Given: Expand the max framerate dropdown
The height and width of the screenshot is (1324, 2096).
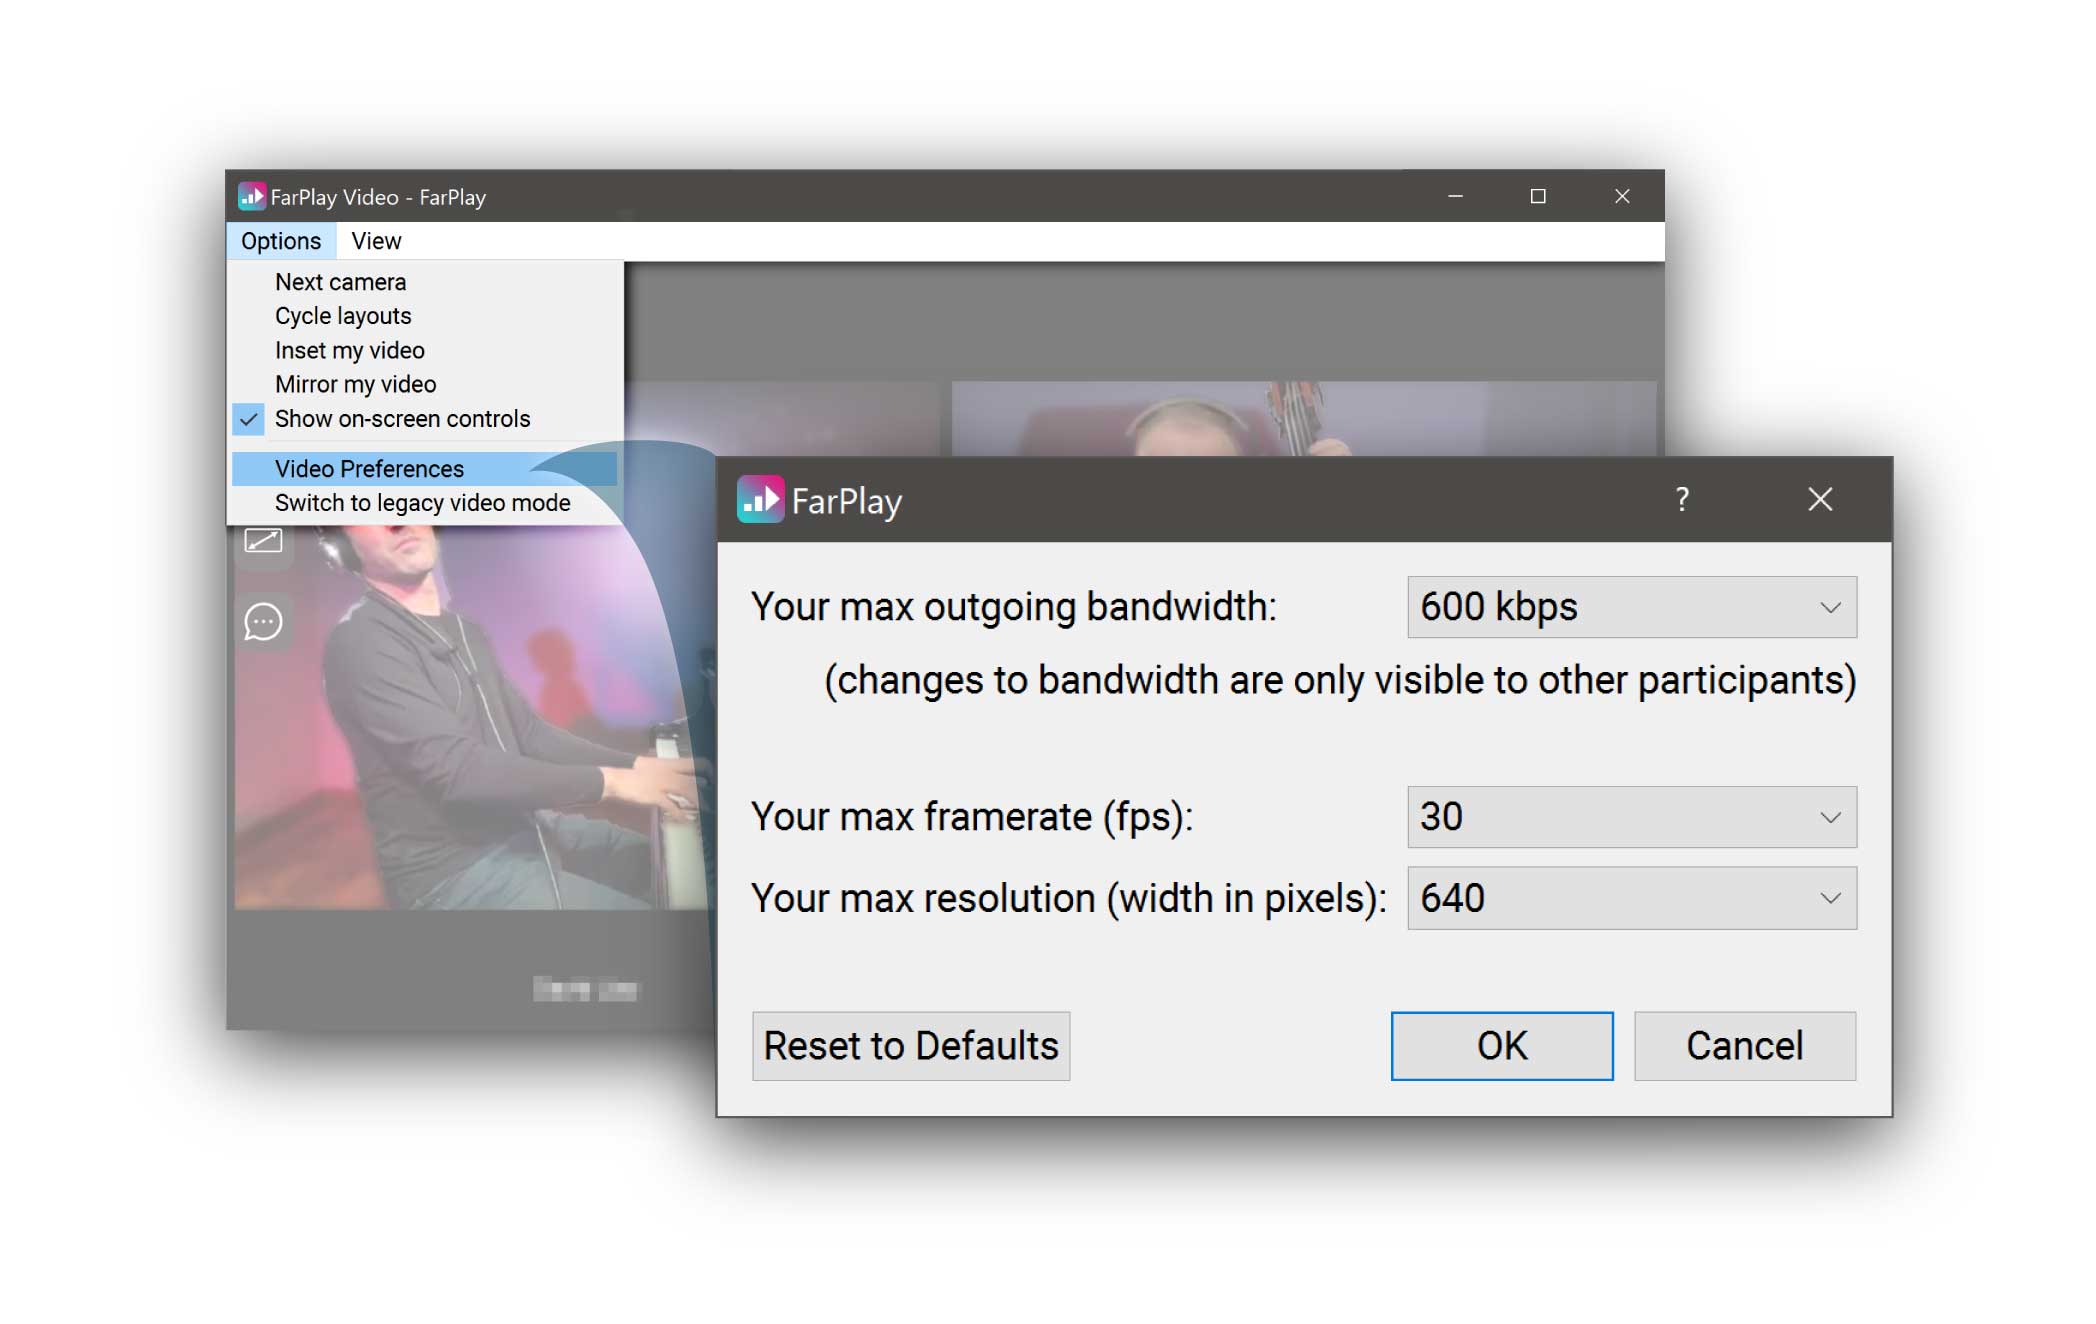Looking at the screenshot, I should coord(1632,817).
